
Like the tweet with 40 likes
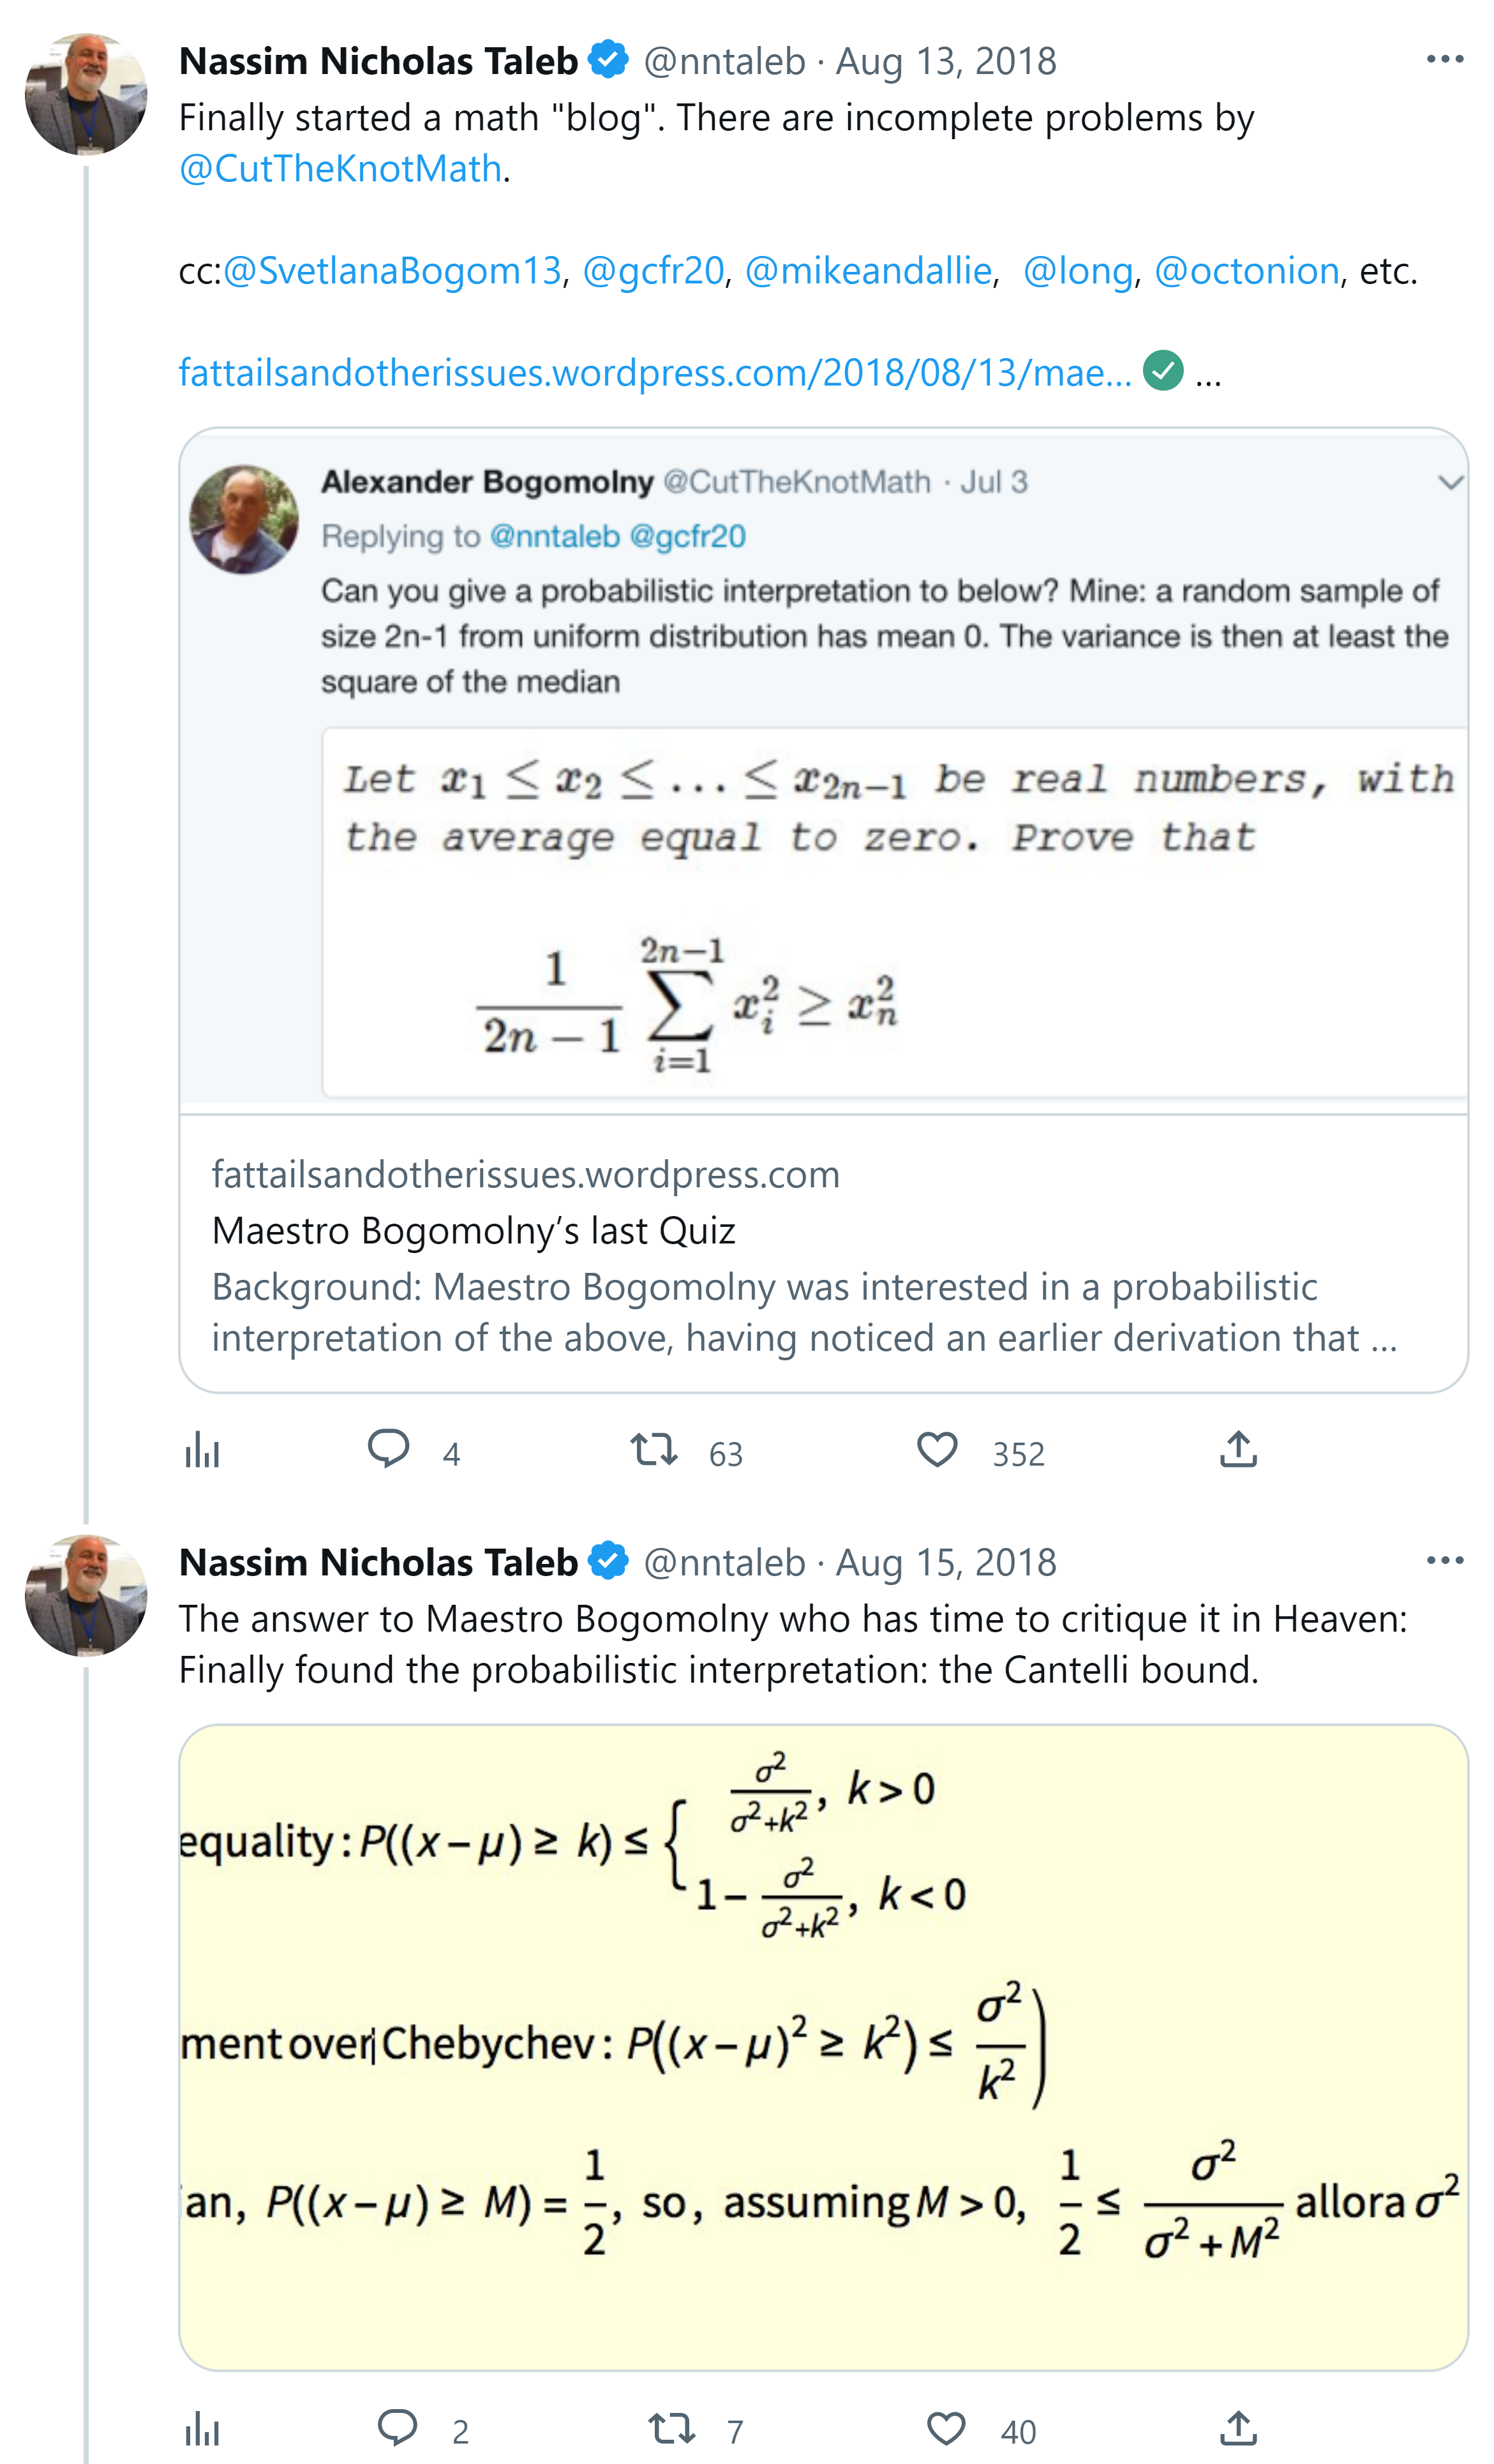click(945, 2428)
